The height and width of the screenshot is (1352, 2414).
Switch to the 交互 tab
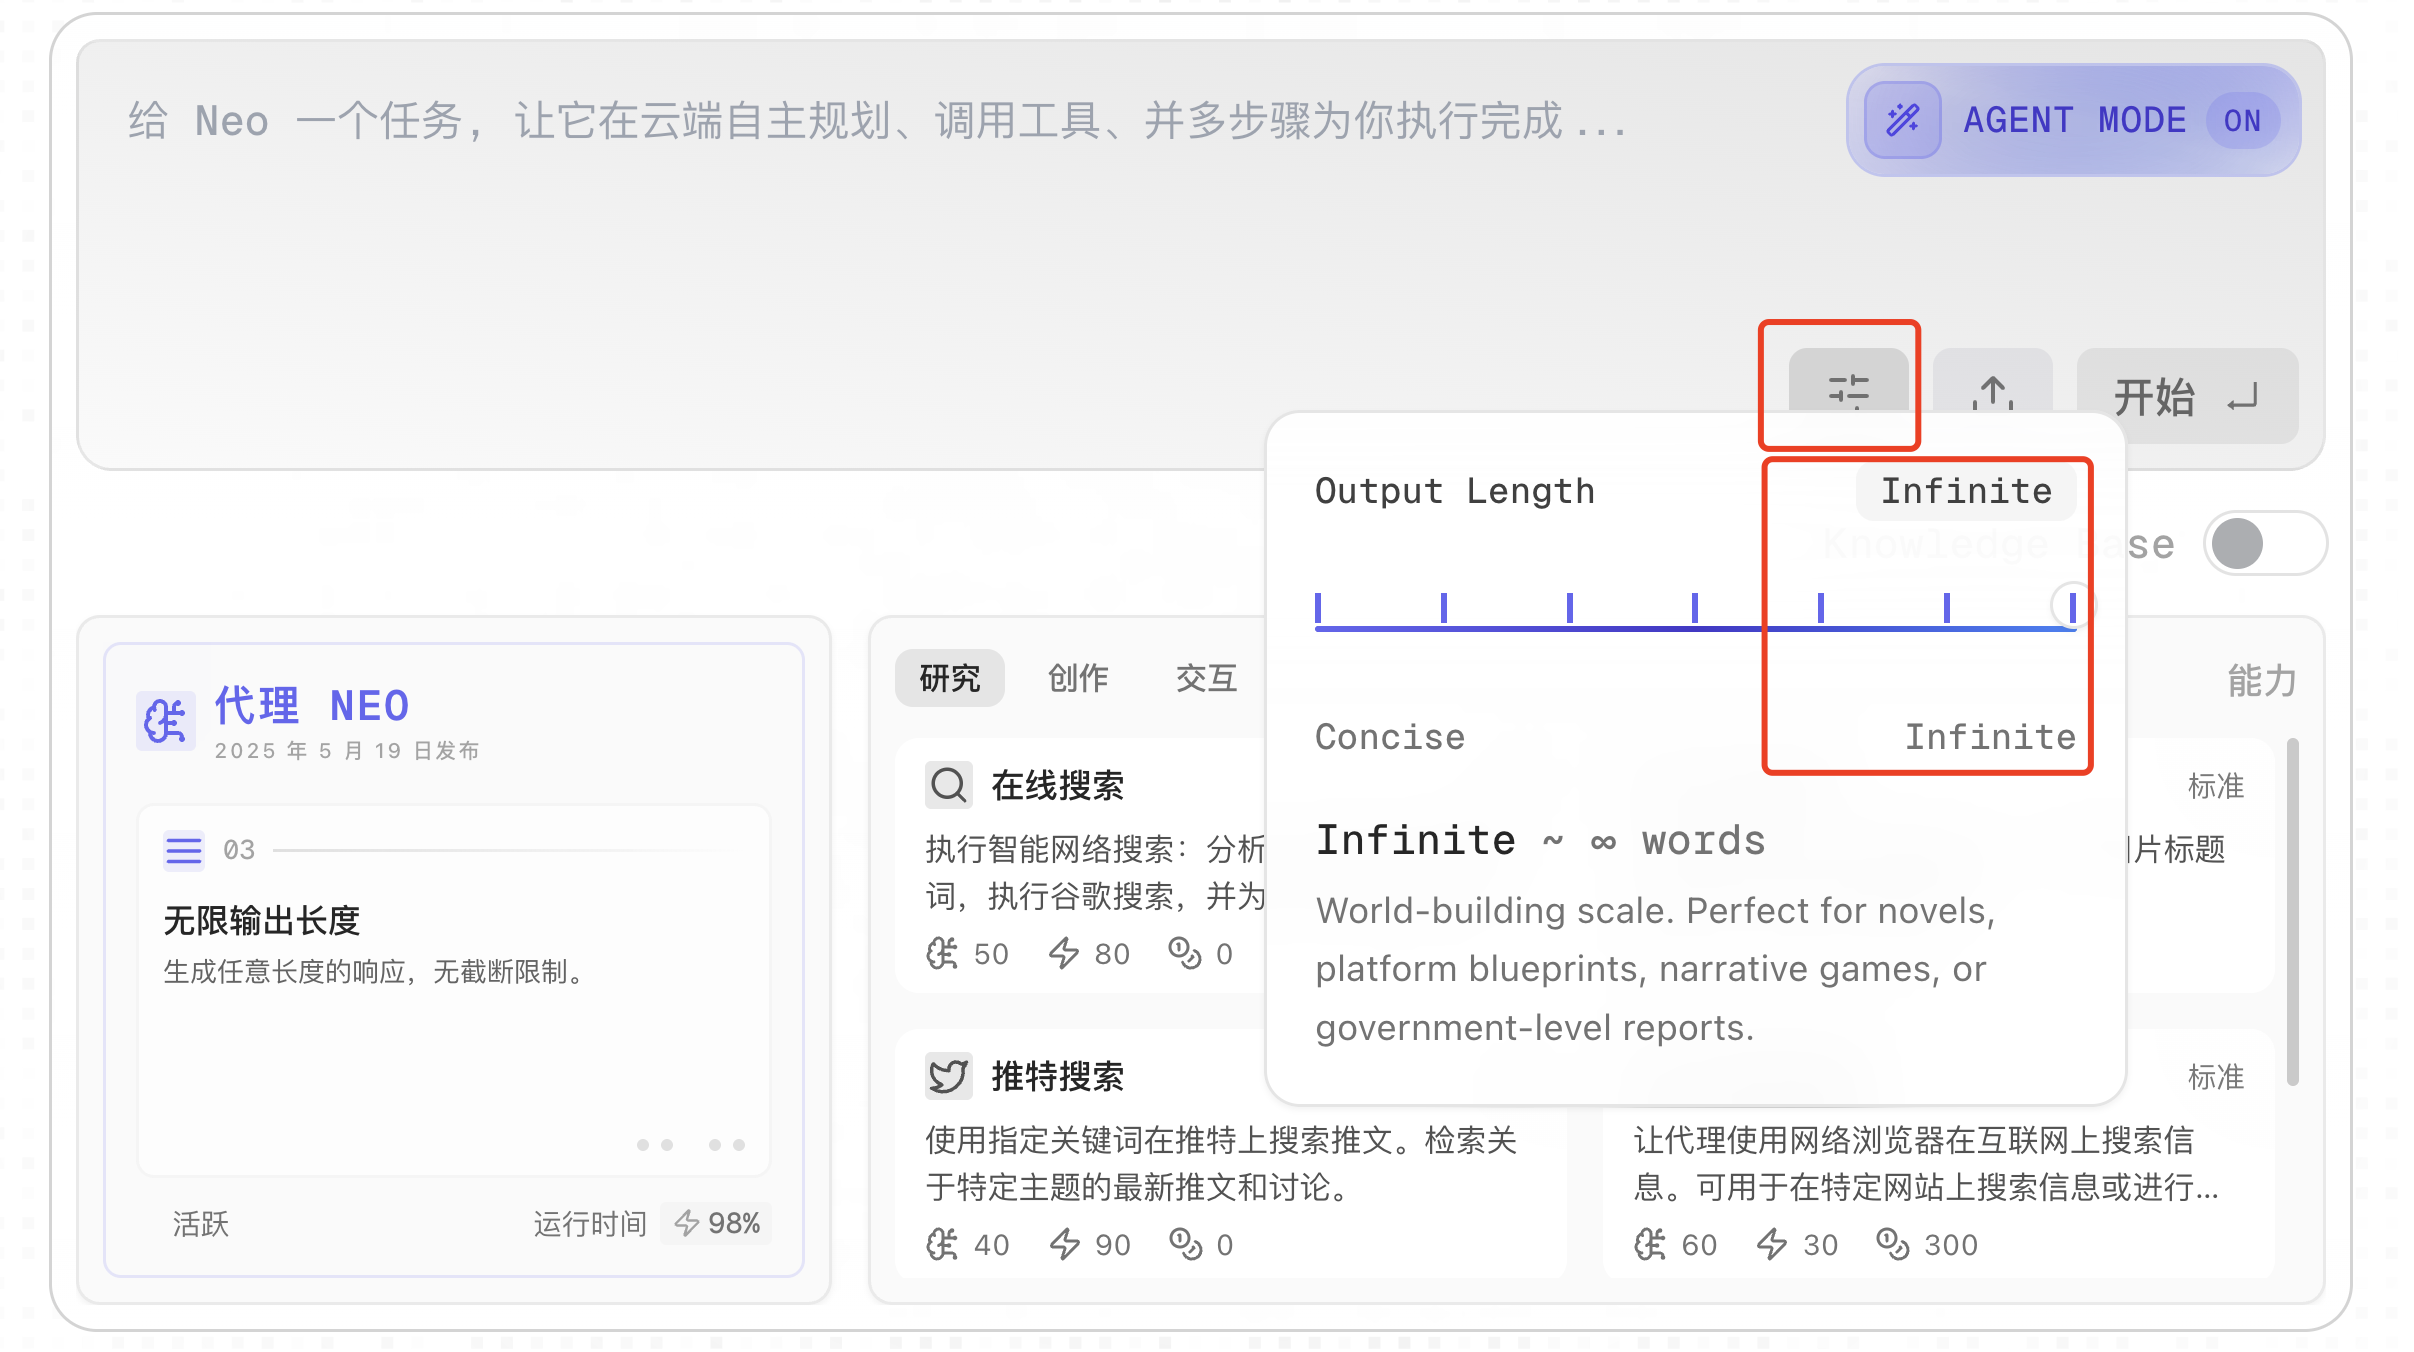pyautogui.click(x=1205, y=678)
